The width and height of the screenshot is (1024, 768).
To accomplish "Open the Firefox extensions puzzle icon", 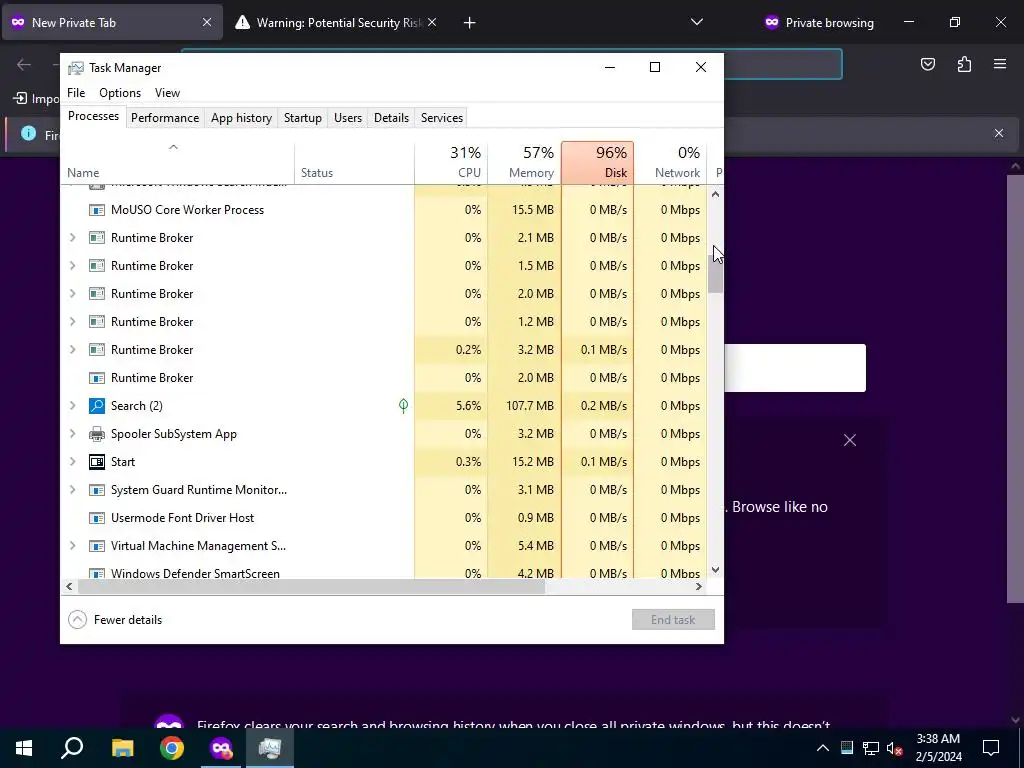I will click(964, 64).
